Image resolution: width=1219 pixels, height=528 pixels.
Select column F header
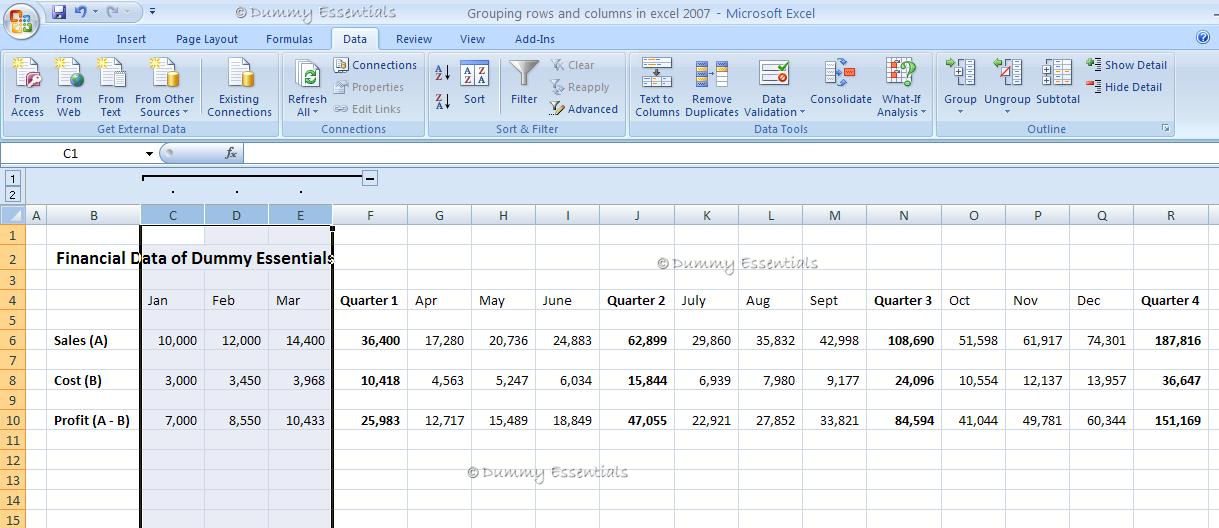coord(370,215)
